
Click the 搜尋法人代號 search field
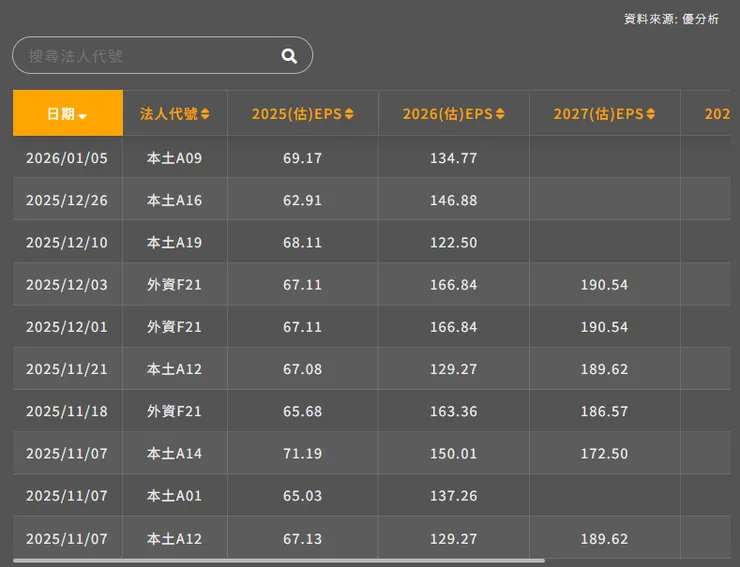162,55
